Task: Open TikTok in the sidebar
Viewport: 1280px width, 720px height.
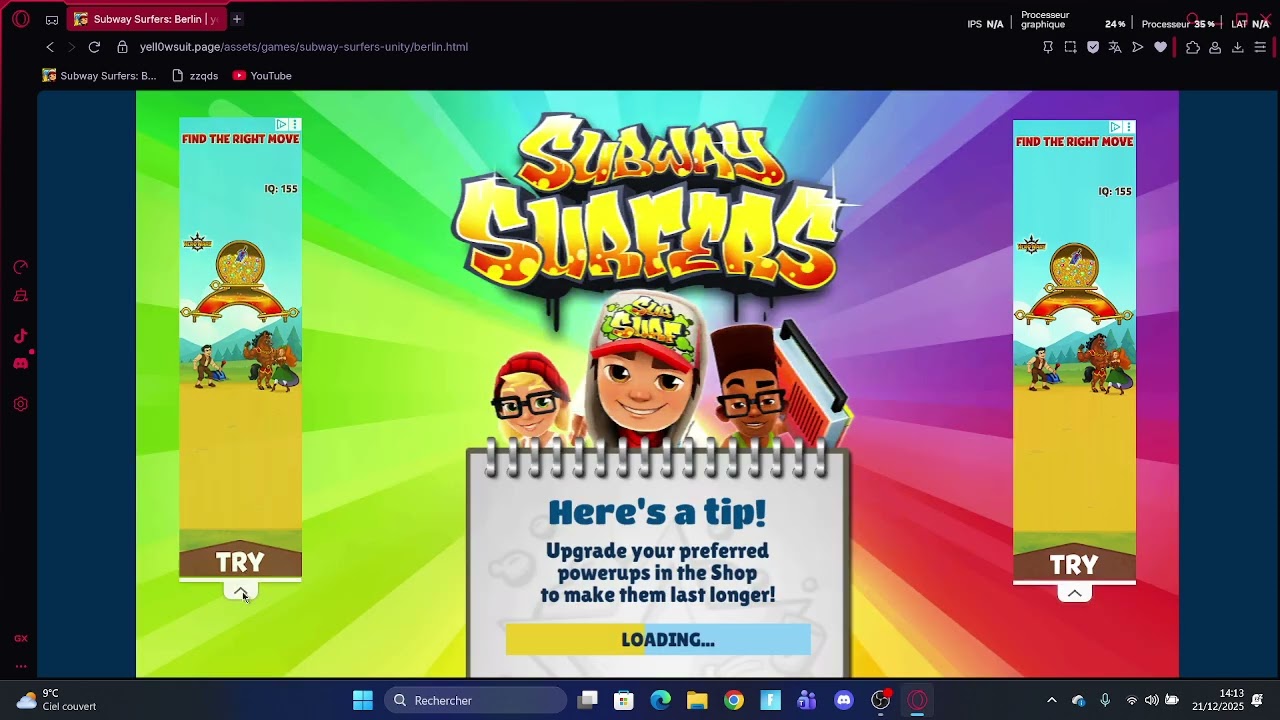Action: pyautogui.click(x=20, y=336)
